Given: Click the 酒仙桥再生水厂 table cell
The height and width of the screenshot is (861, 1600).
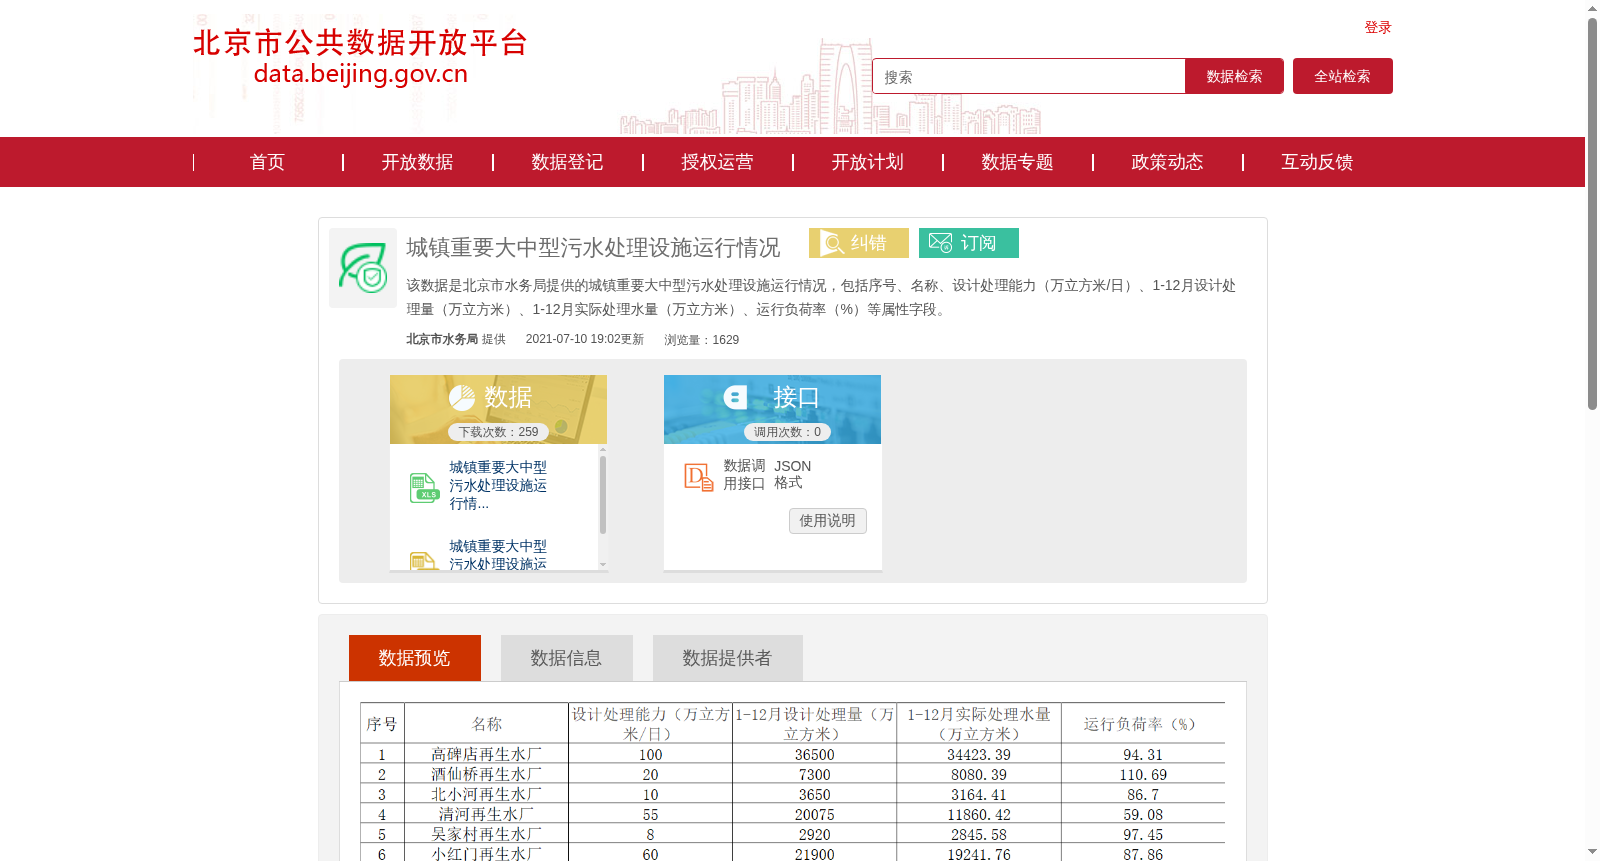Looking at the screenshot, I should (x=487, y=774).
